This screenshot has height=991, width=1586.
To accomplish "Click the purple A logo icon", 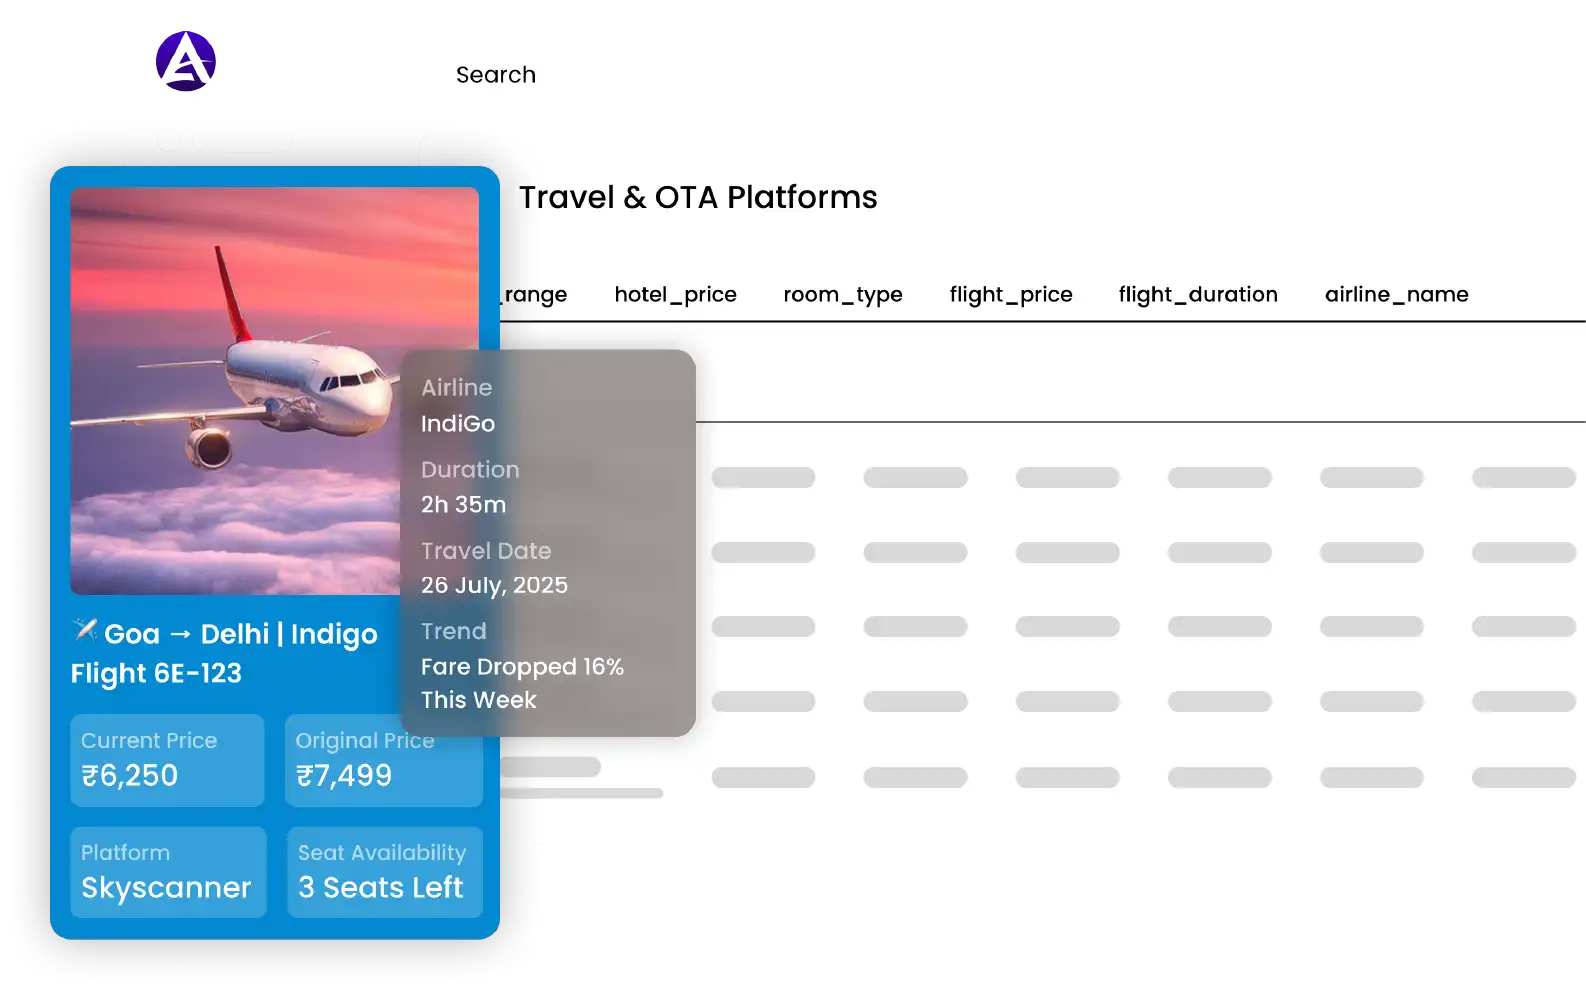I will (x=186, y=61).
